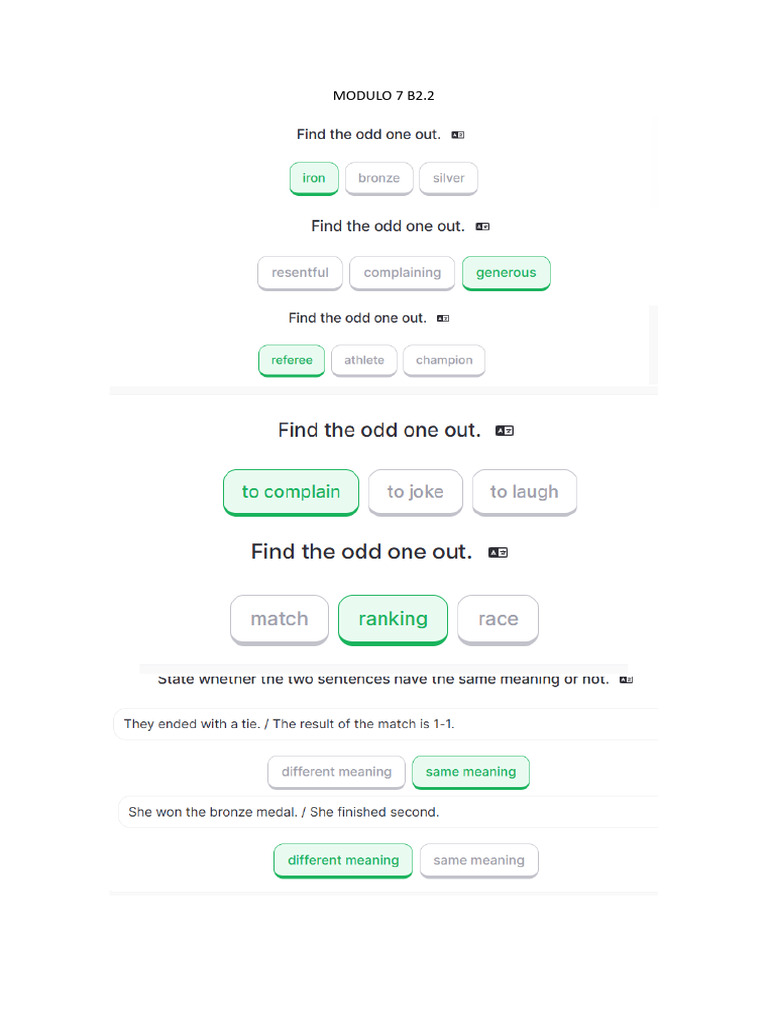Select 'different meaning' for tie sentence

tap(336, 772)
